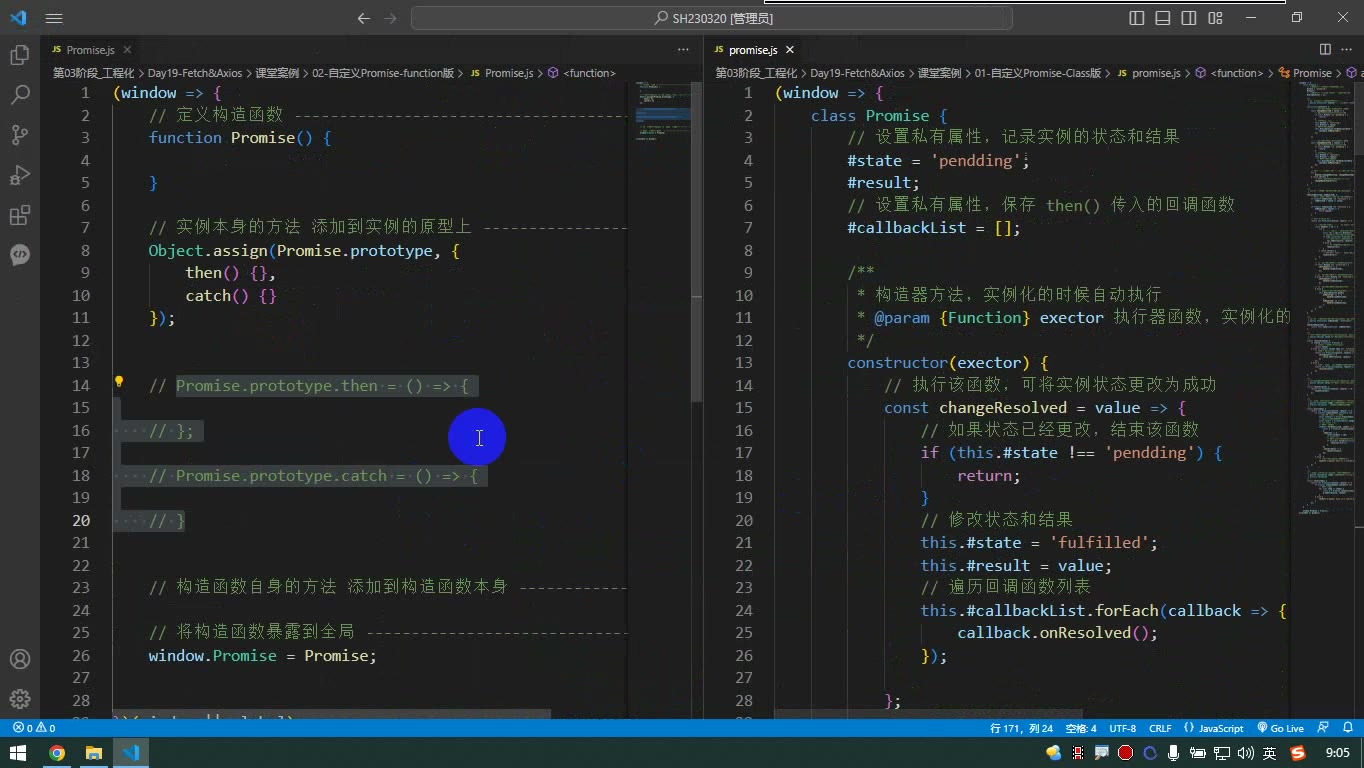
Task: Change indentation via 空格: 4 status item
Action: 1081,728
